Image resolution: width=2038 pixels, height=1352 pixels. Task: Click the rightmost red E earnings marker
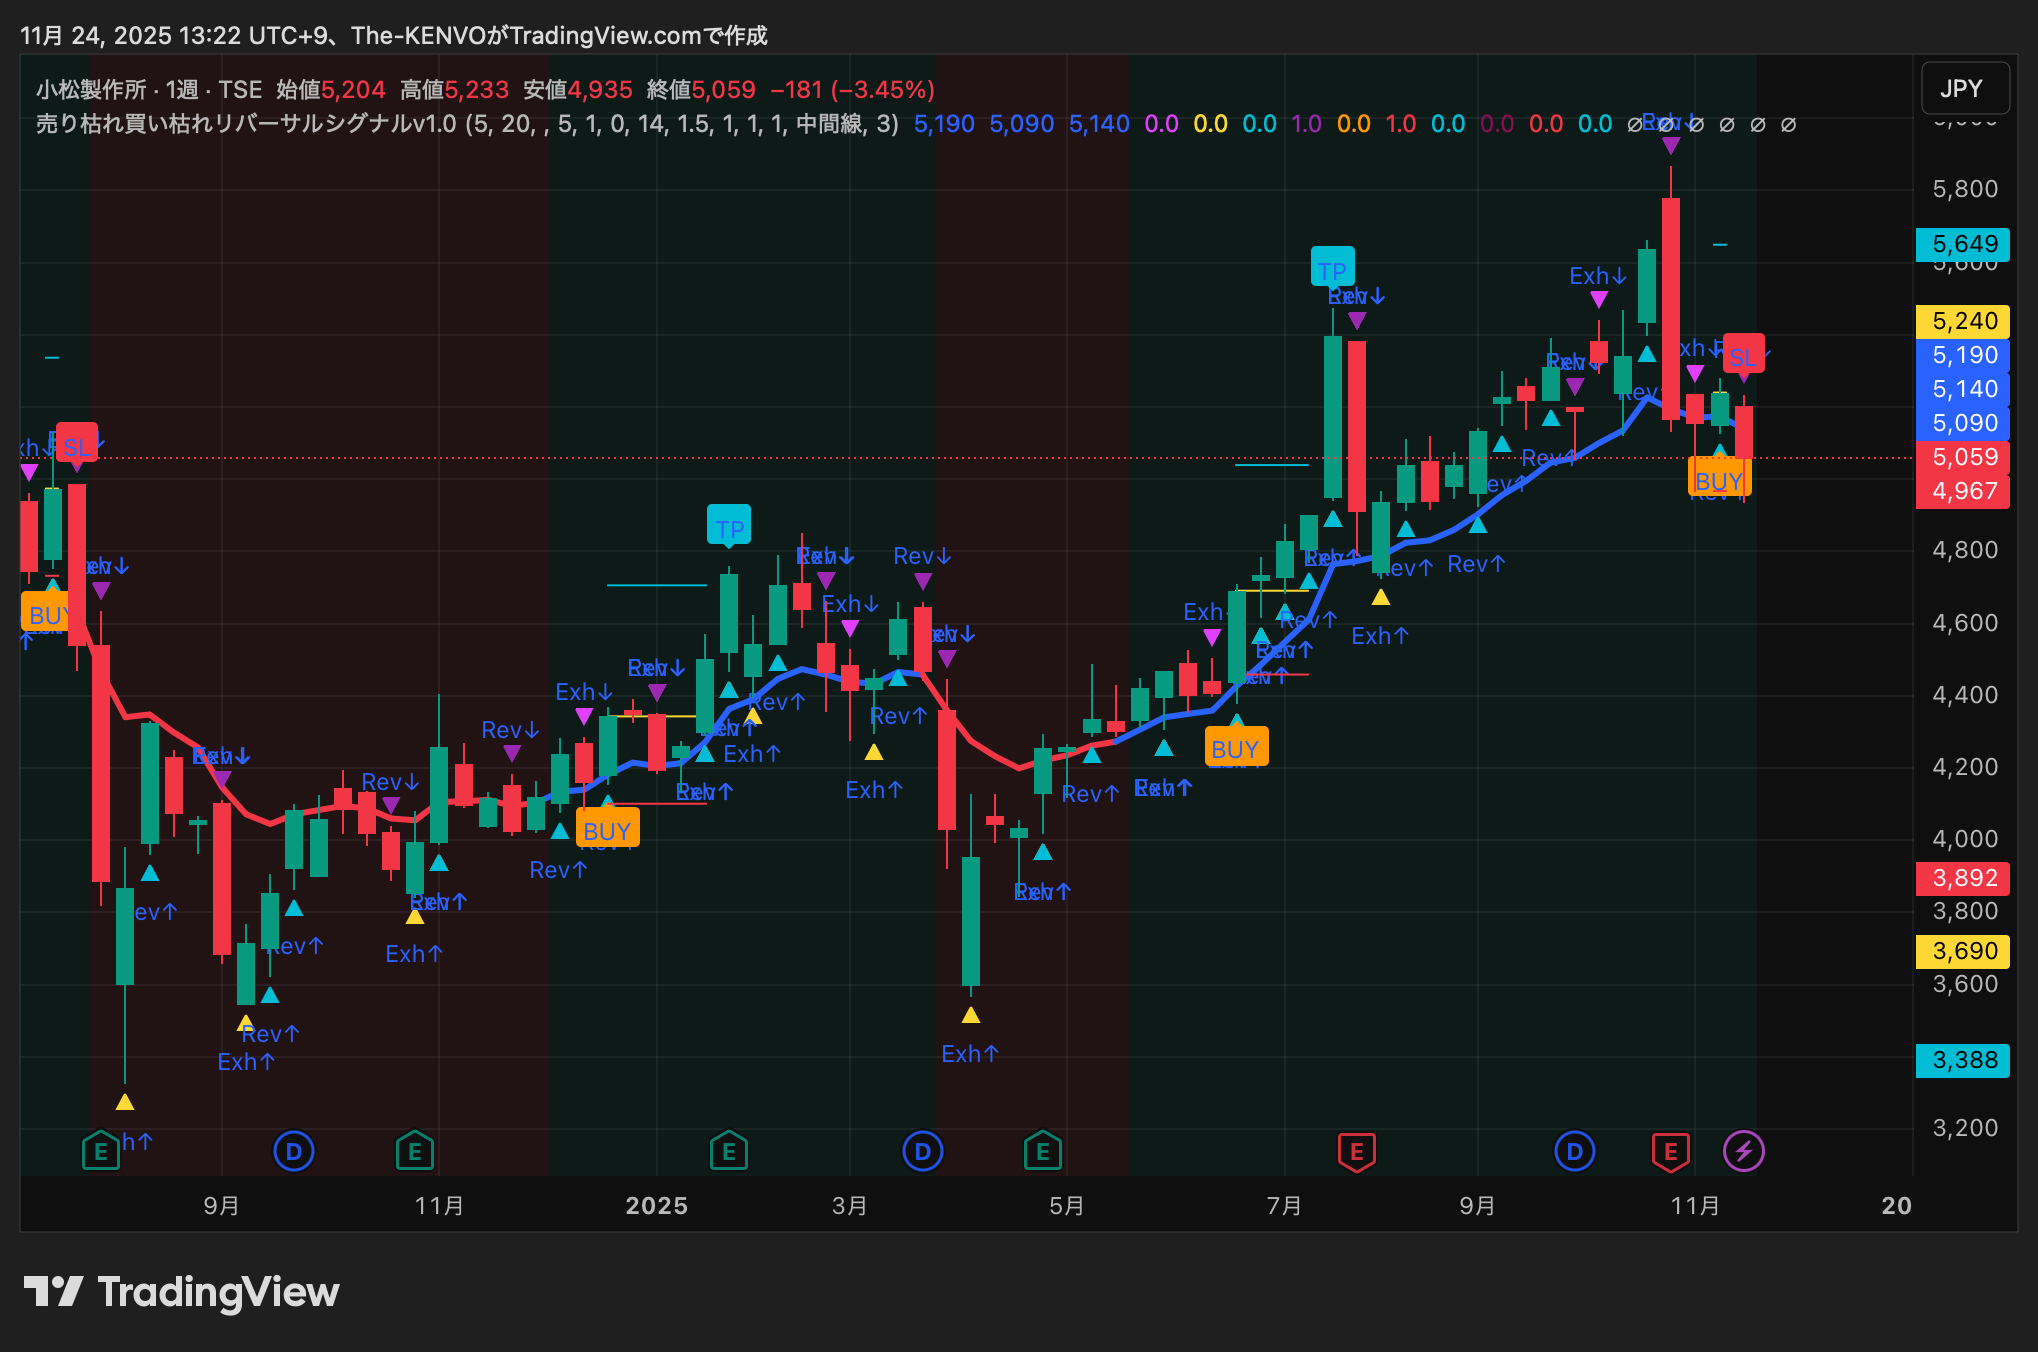pyautogui.click(x=1670, y=1151)
